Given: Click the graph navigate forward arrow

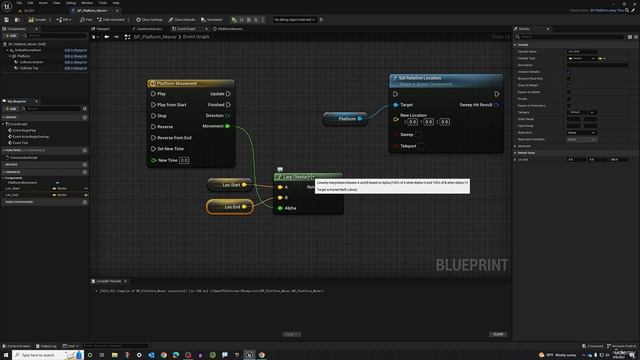Looking at the screenshot, I should (116, 37).
